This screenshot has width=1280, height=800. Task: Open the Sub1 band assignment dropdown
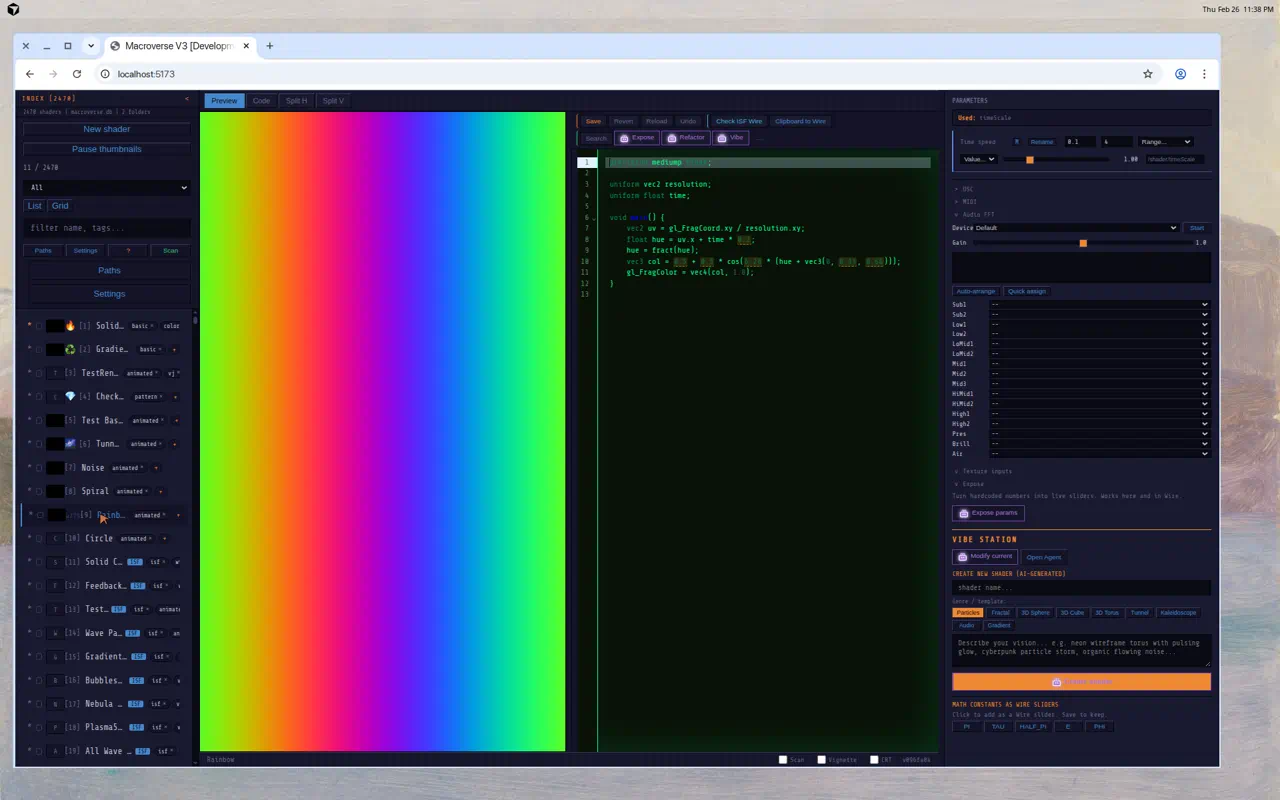[1100, 305]
